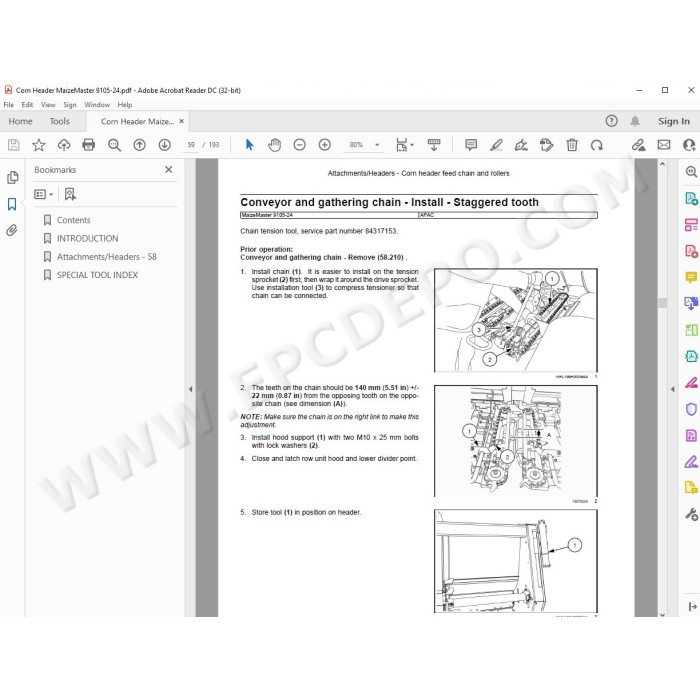Close the Bookmarks panel
Screen dimensions: 700x700
pos(168,170)
